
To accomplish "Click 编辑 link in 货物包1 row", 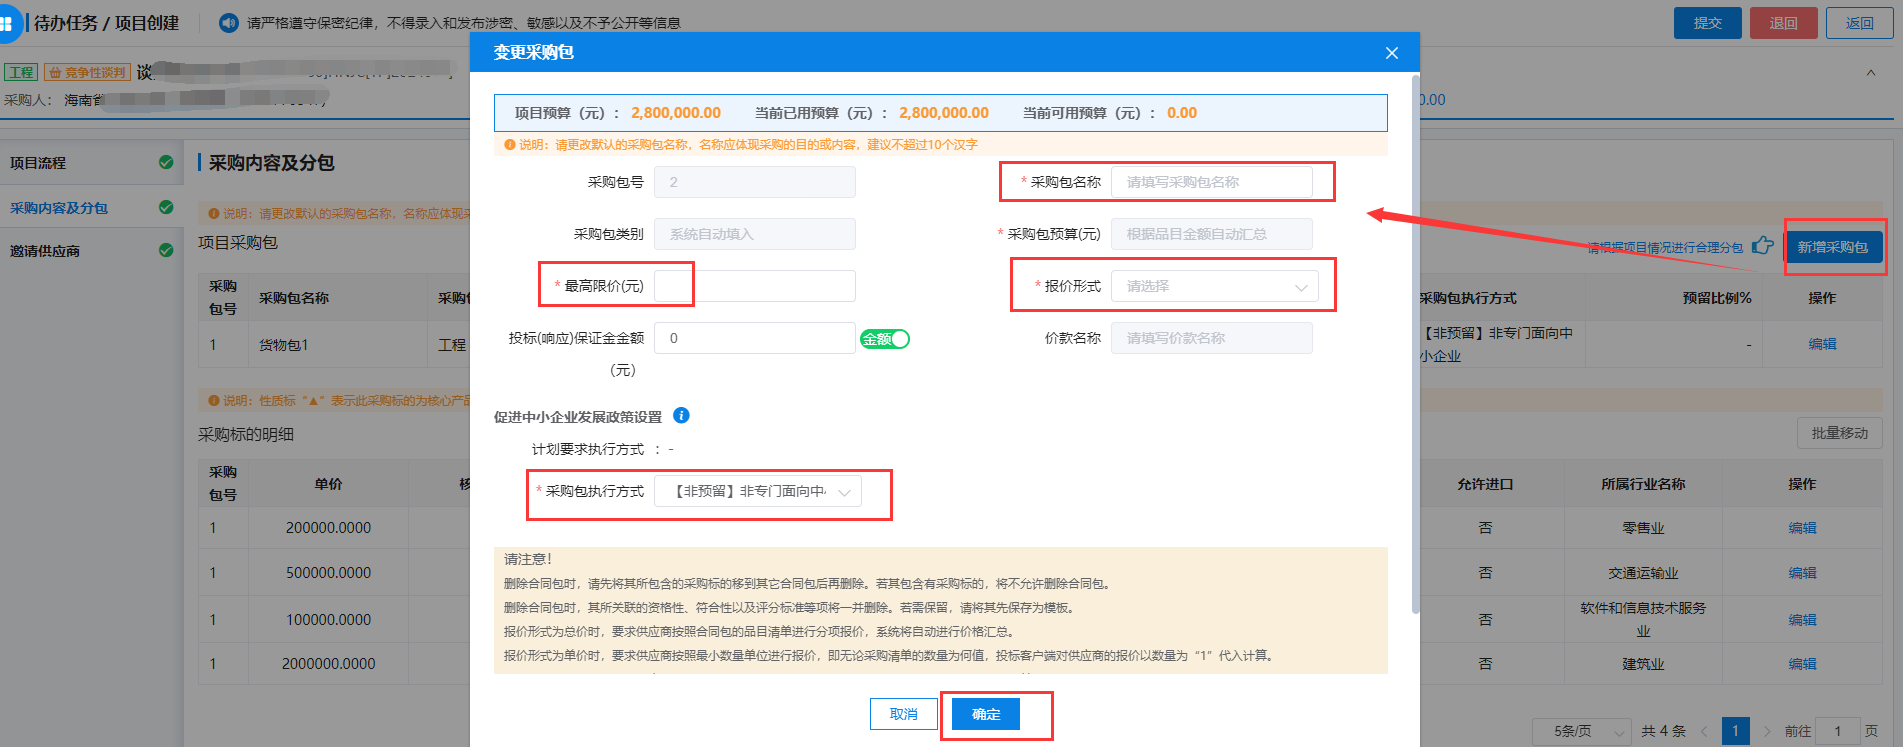I will pyautogui.click(x=1822, y=344).
